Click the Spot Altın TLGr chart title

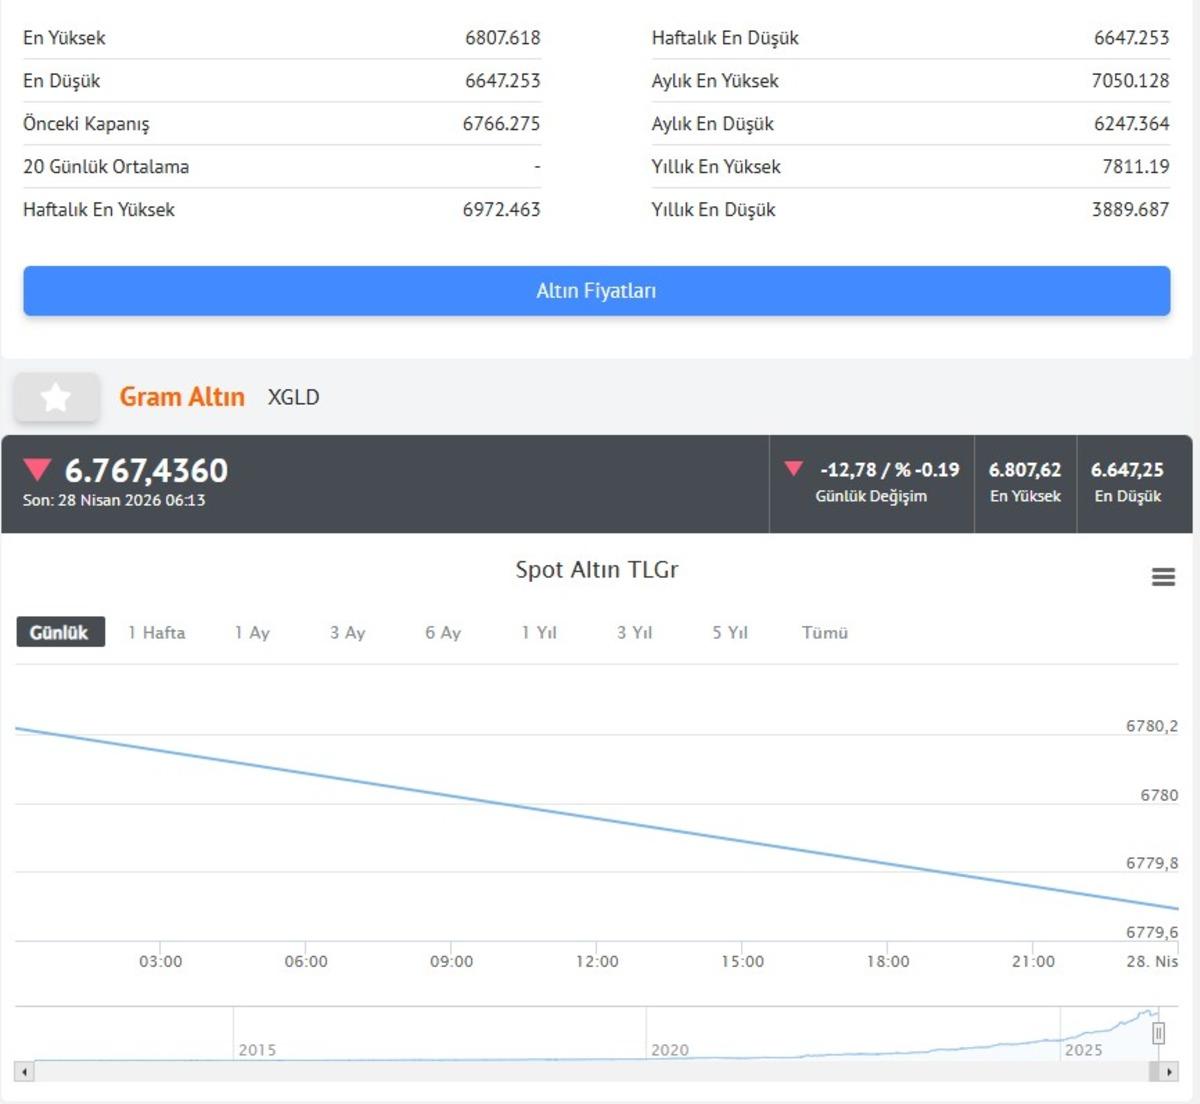pos(596,570)
